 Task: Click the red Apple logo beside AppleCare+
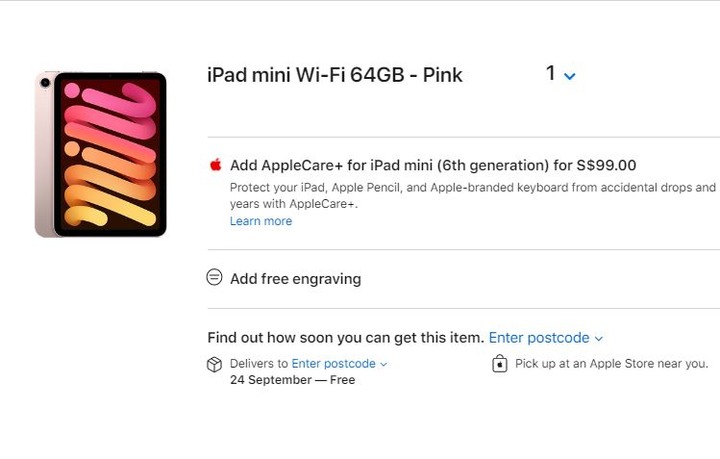[215, 165]
